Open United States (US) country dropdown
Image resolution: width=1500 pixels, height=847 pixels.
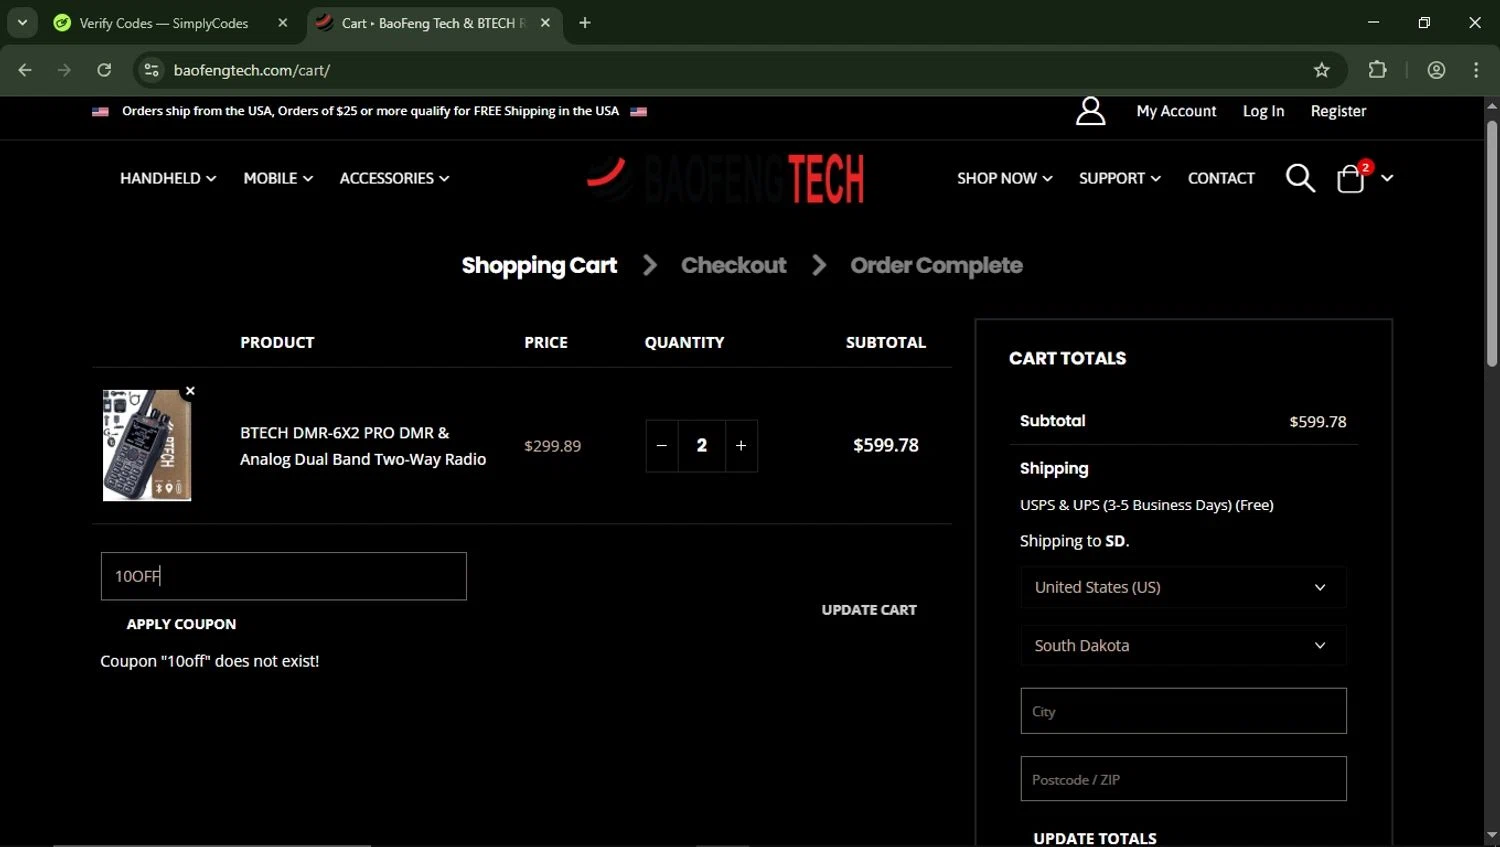1183,587
